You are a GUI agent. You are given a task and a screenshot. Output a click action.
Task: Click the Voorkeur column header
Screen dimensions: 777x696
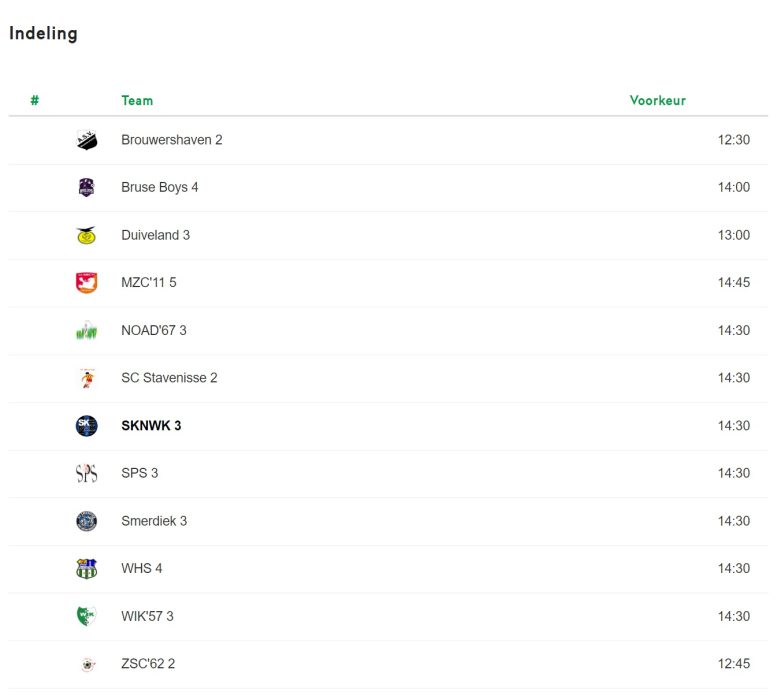point(658,101)
